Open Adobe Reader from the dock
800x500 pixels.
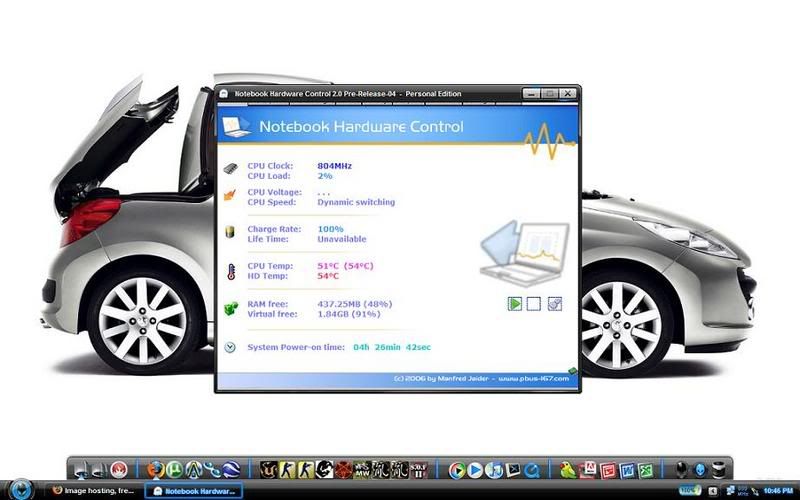tap(589, 469)
